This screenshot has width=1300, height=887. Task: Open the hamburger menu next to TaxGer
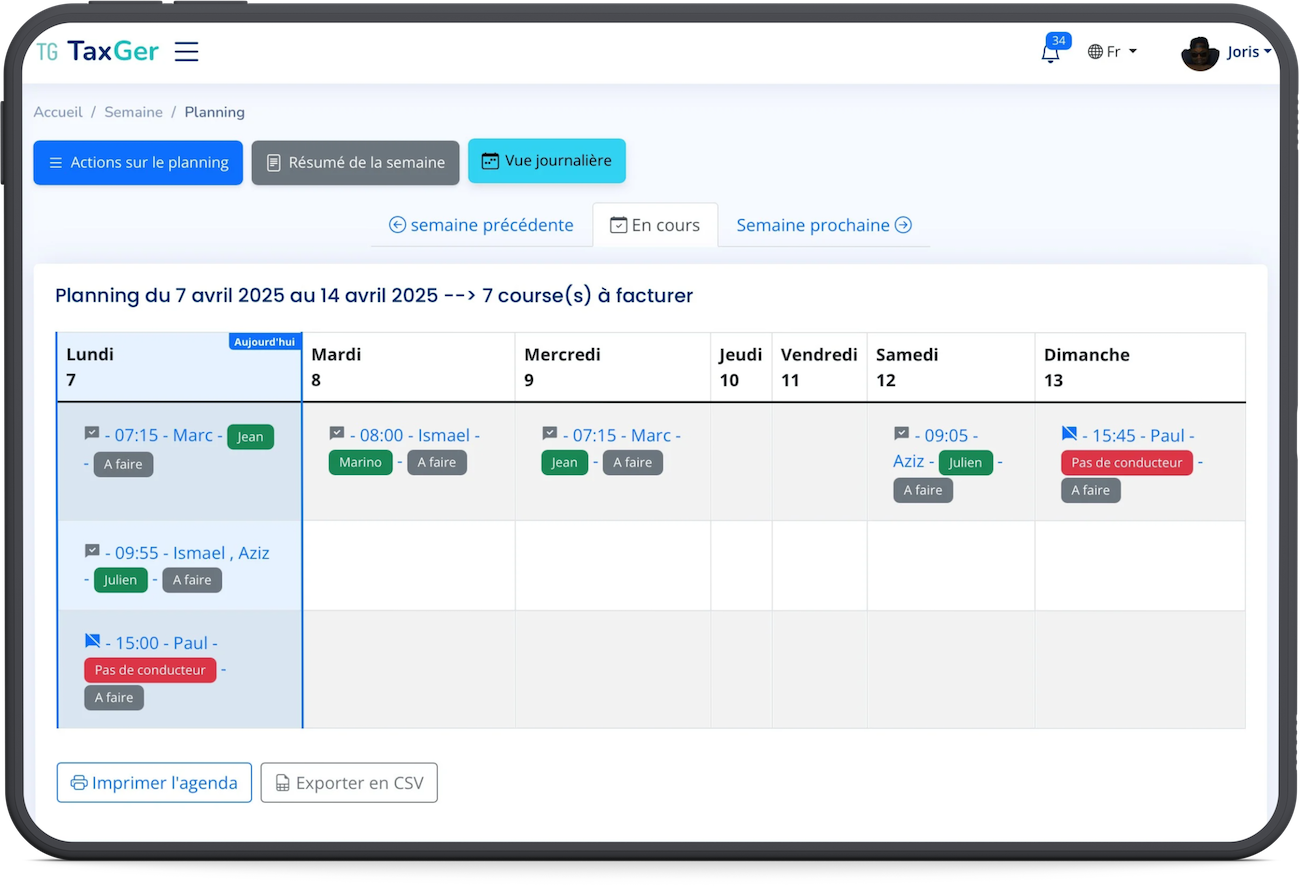click(x=186, y=52)
